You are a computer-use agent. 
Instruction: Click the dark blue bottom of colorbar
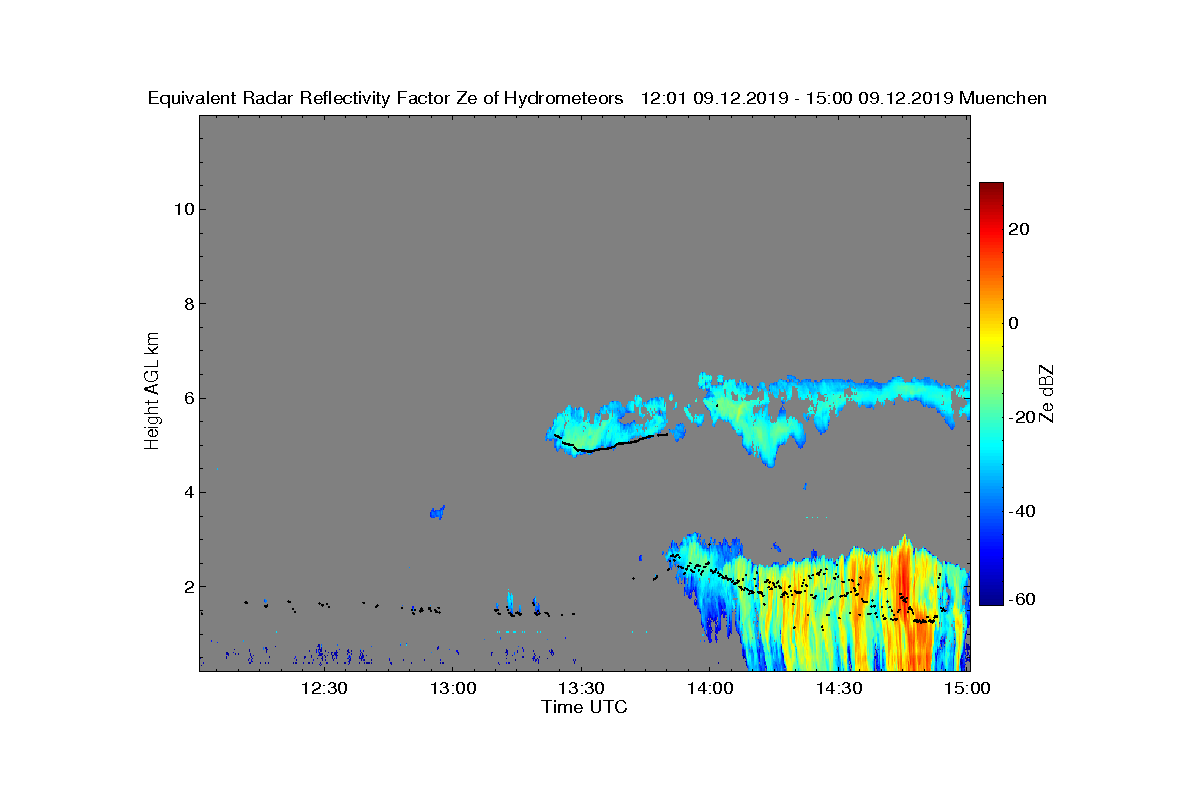[x=991, y=600]
